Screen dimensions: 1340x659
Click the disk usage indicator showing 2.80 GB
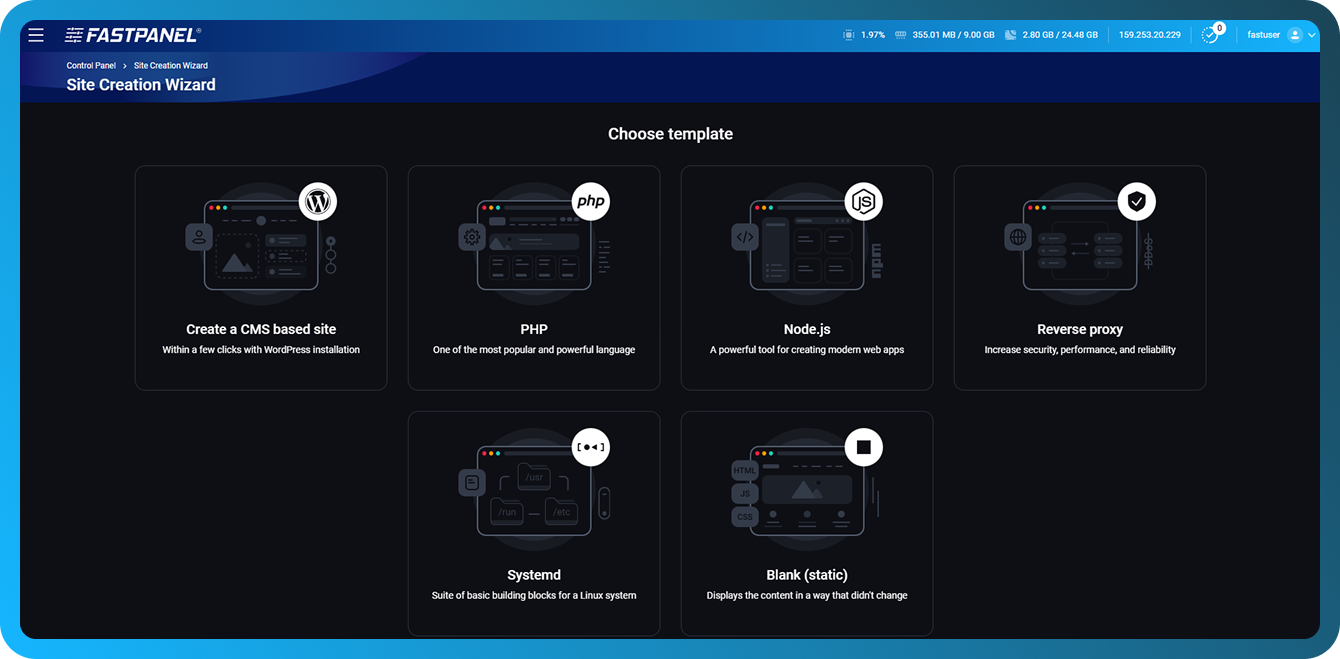(1047, 33)
